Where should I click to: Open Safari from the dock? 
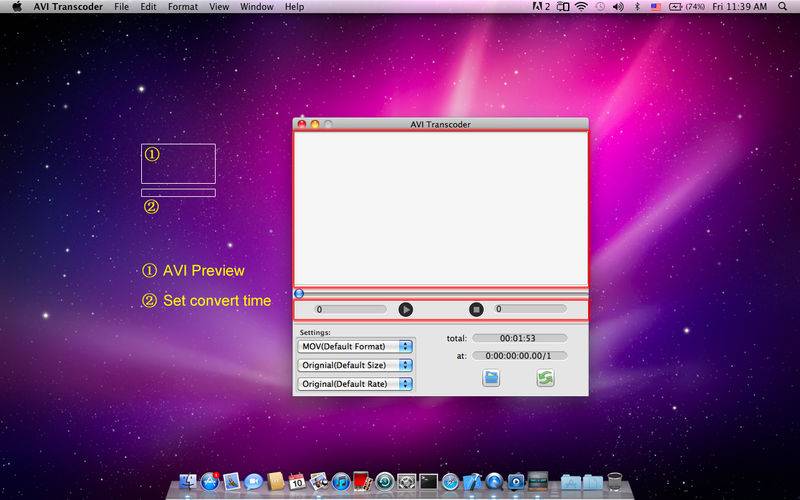pyautogui.click(x=450, y=481)
